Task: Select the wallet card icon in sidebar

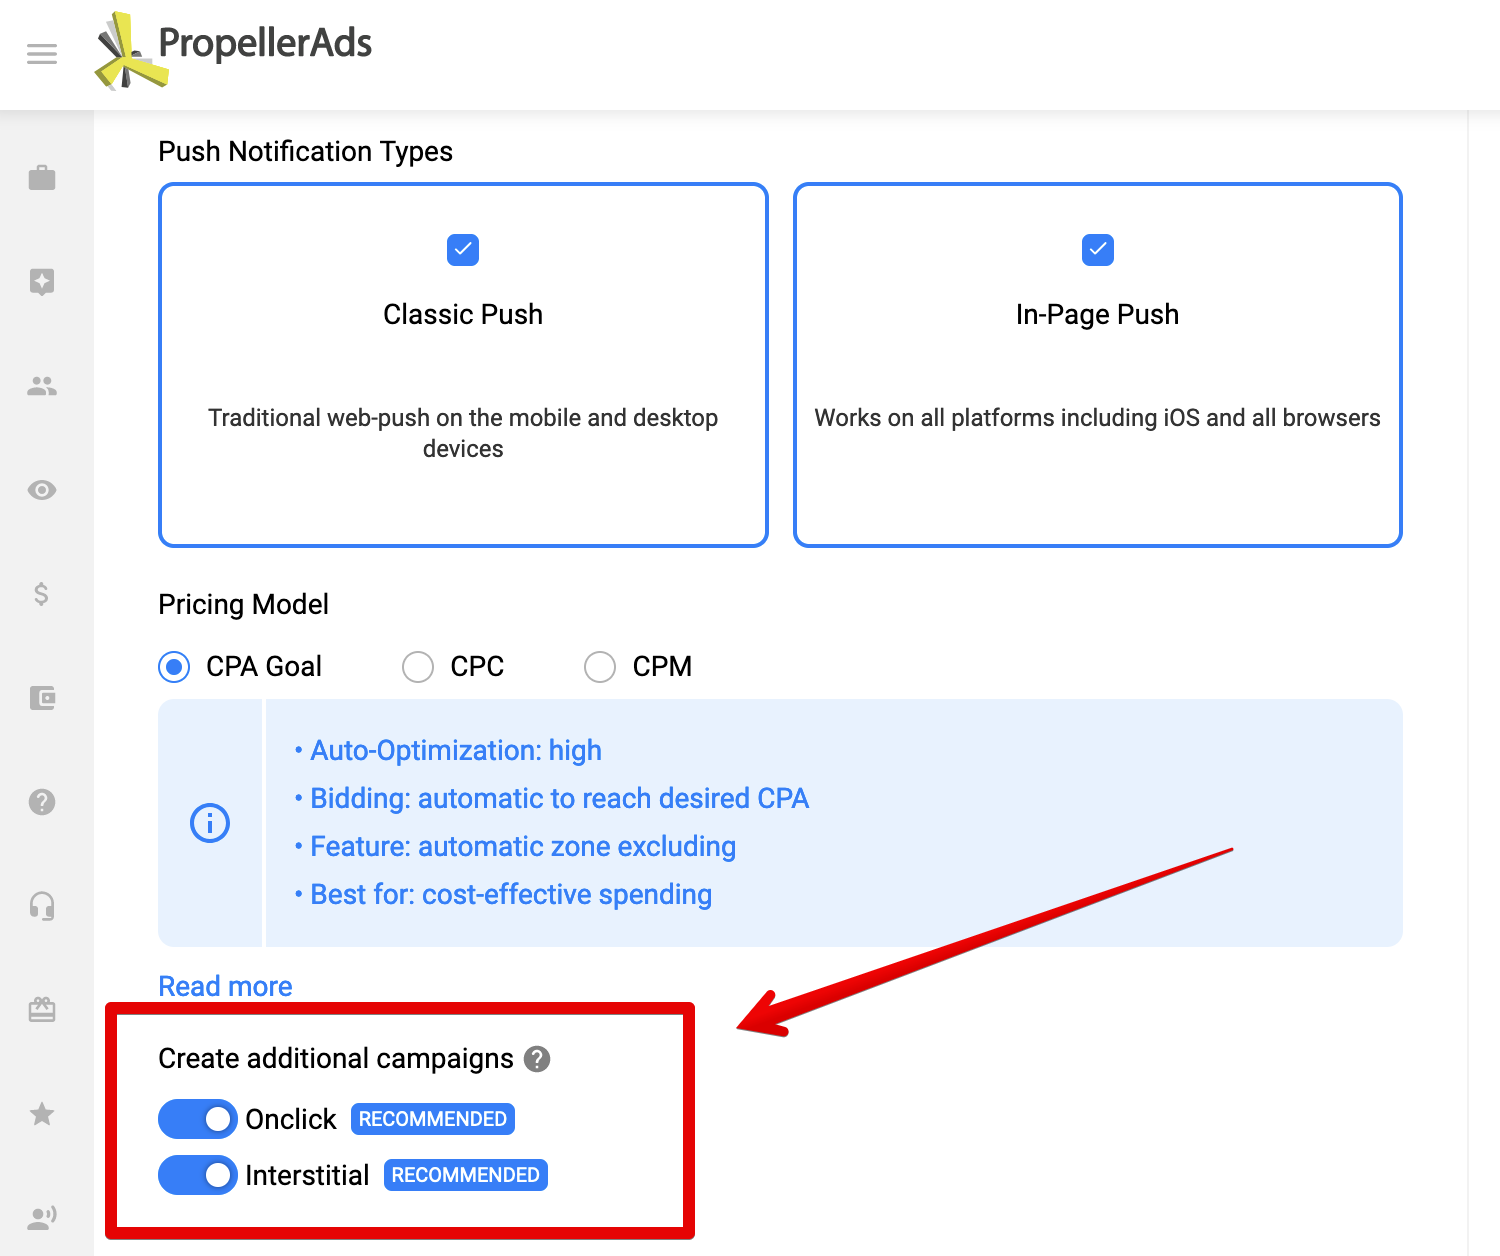Action: coord(42,699)
